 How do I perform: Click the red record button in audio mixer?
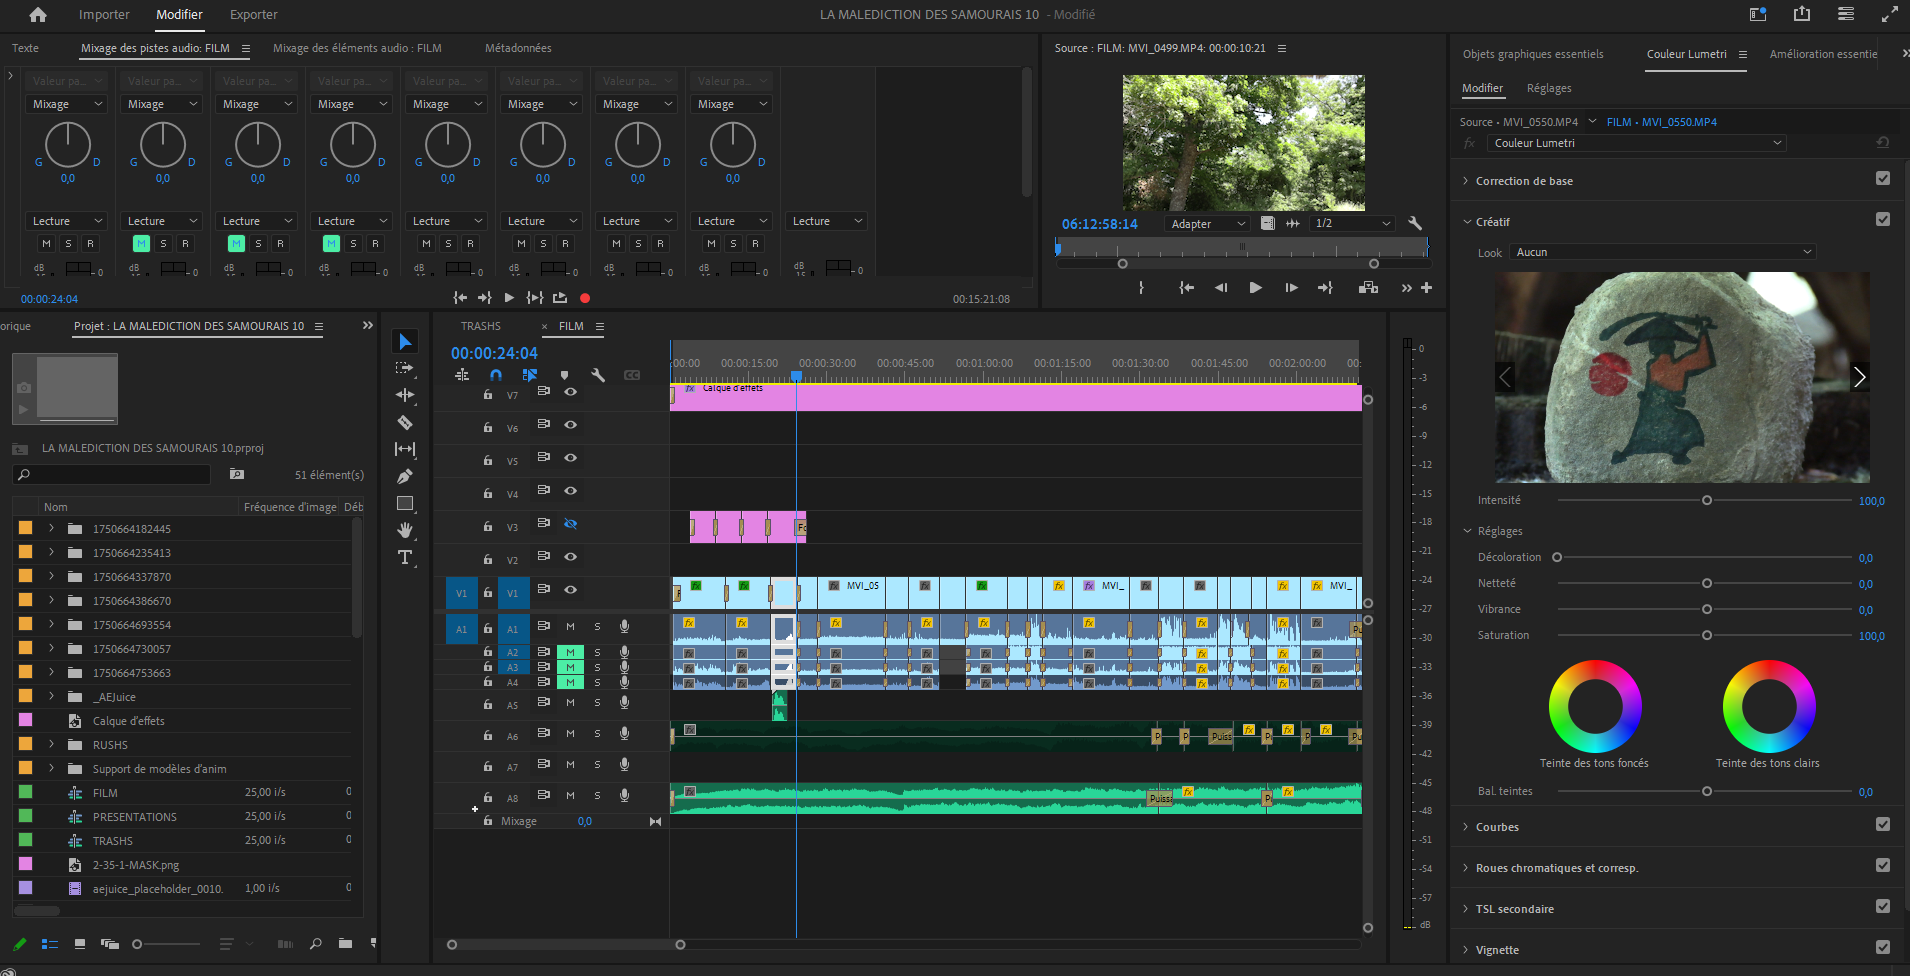[x=585, y=298]
